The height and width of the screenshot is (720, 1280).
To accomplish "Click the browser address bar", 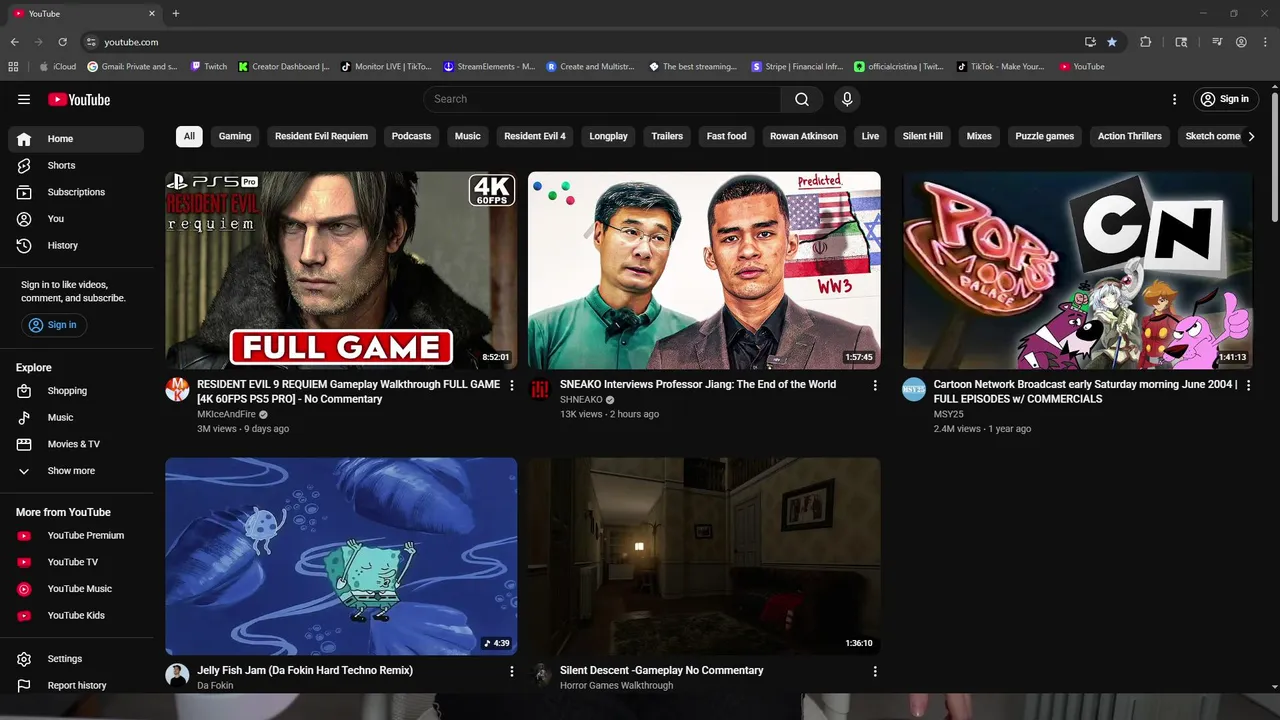I will coord(580,42).
